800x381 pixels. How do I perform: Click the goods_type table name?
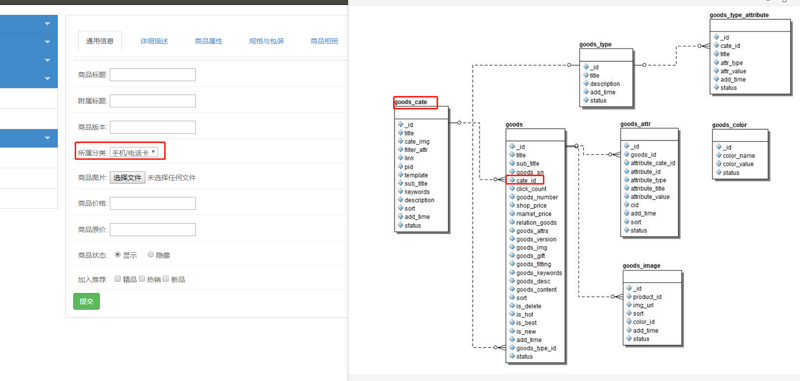point(595,44)
